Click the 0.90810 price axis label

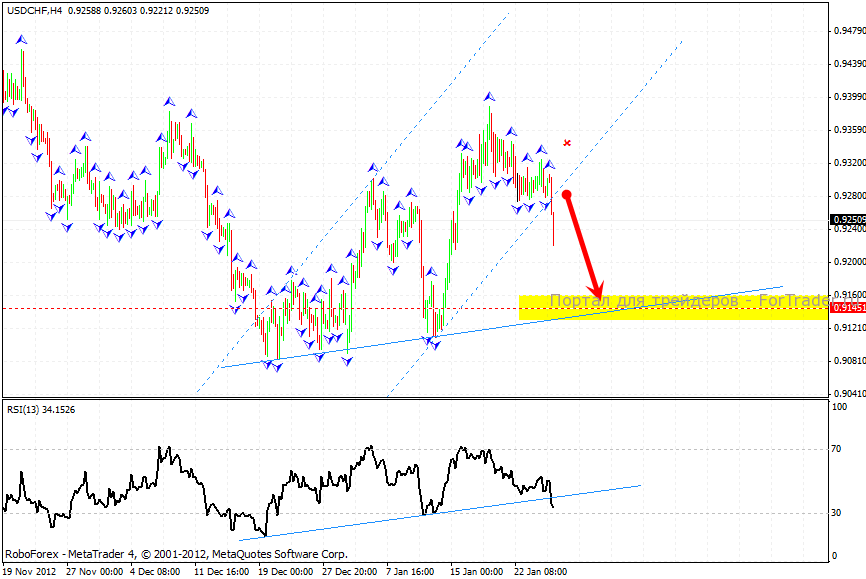coord(849,361)
